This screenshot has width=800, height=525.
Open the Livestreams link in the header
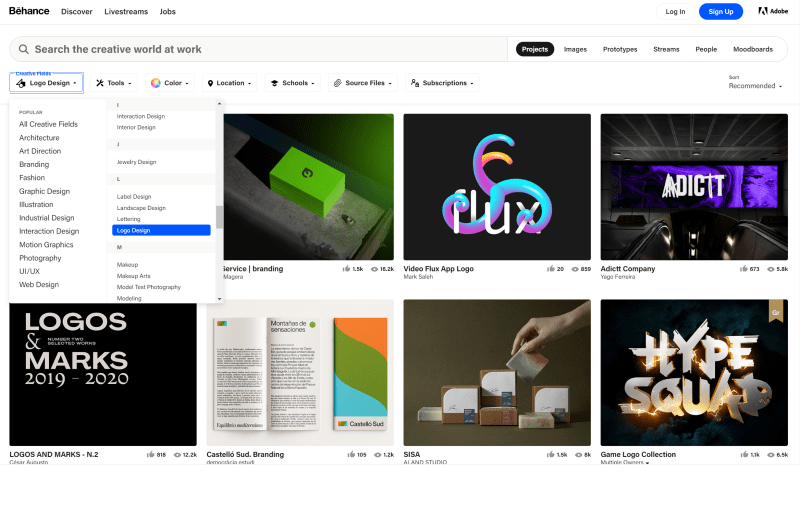point(126,12)
